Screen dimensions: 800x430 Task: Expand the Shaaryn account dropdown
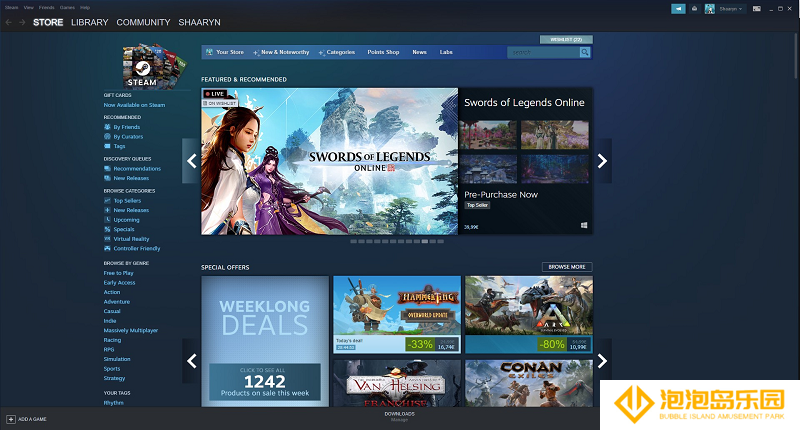pos(731,9)
